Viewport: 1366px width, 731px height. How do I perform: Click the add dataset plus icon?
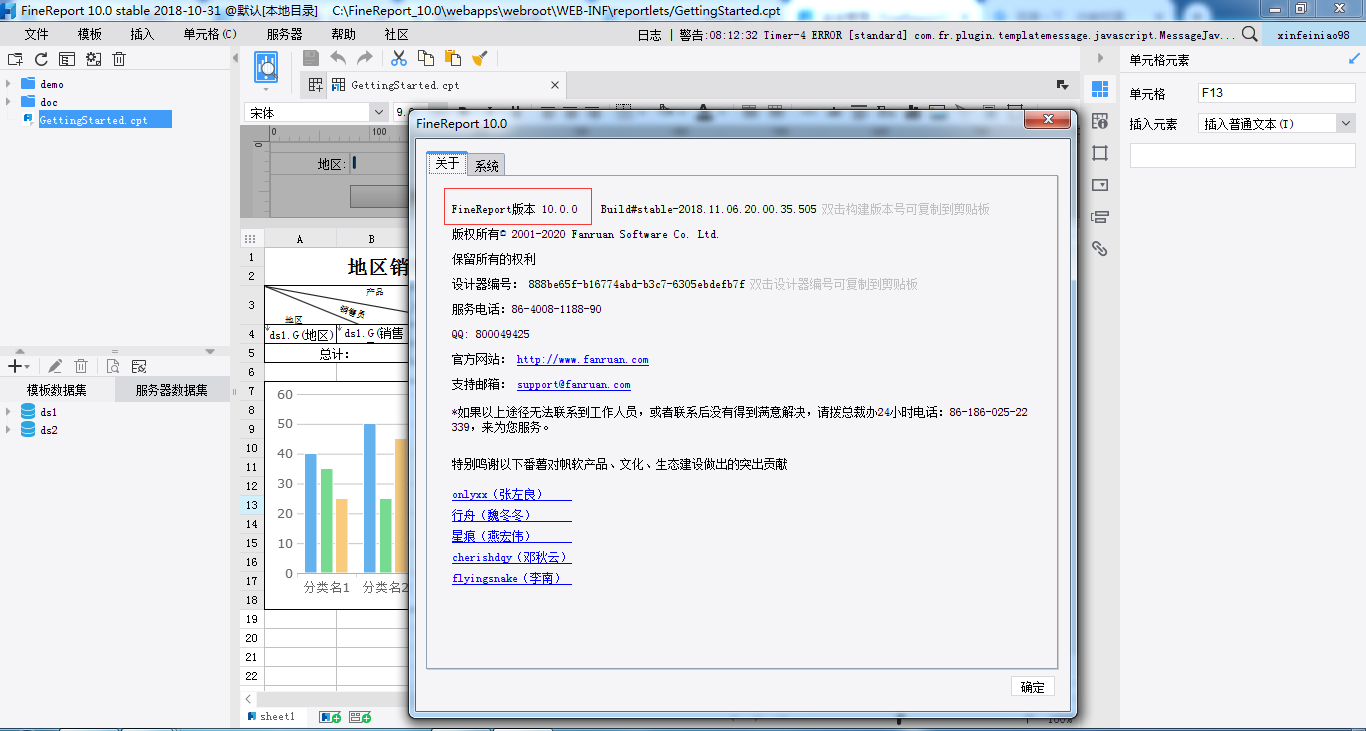[x=13, y=367]
